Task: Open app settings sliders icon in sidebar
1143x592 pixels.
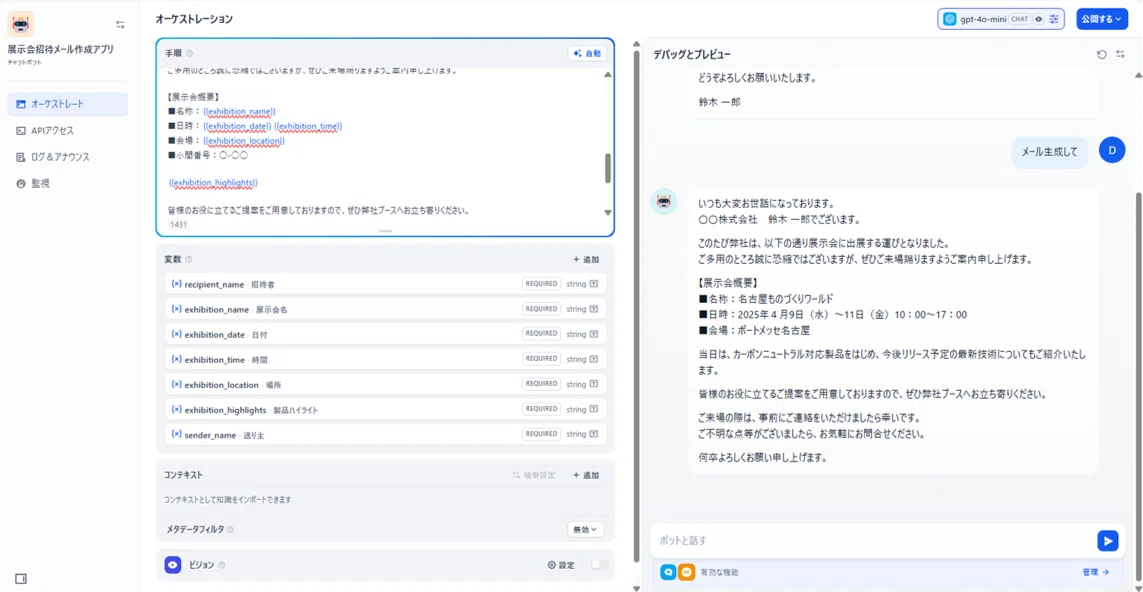Action: (120, 24)
